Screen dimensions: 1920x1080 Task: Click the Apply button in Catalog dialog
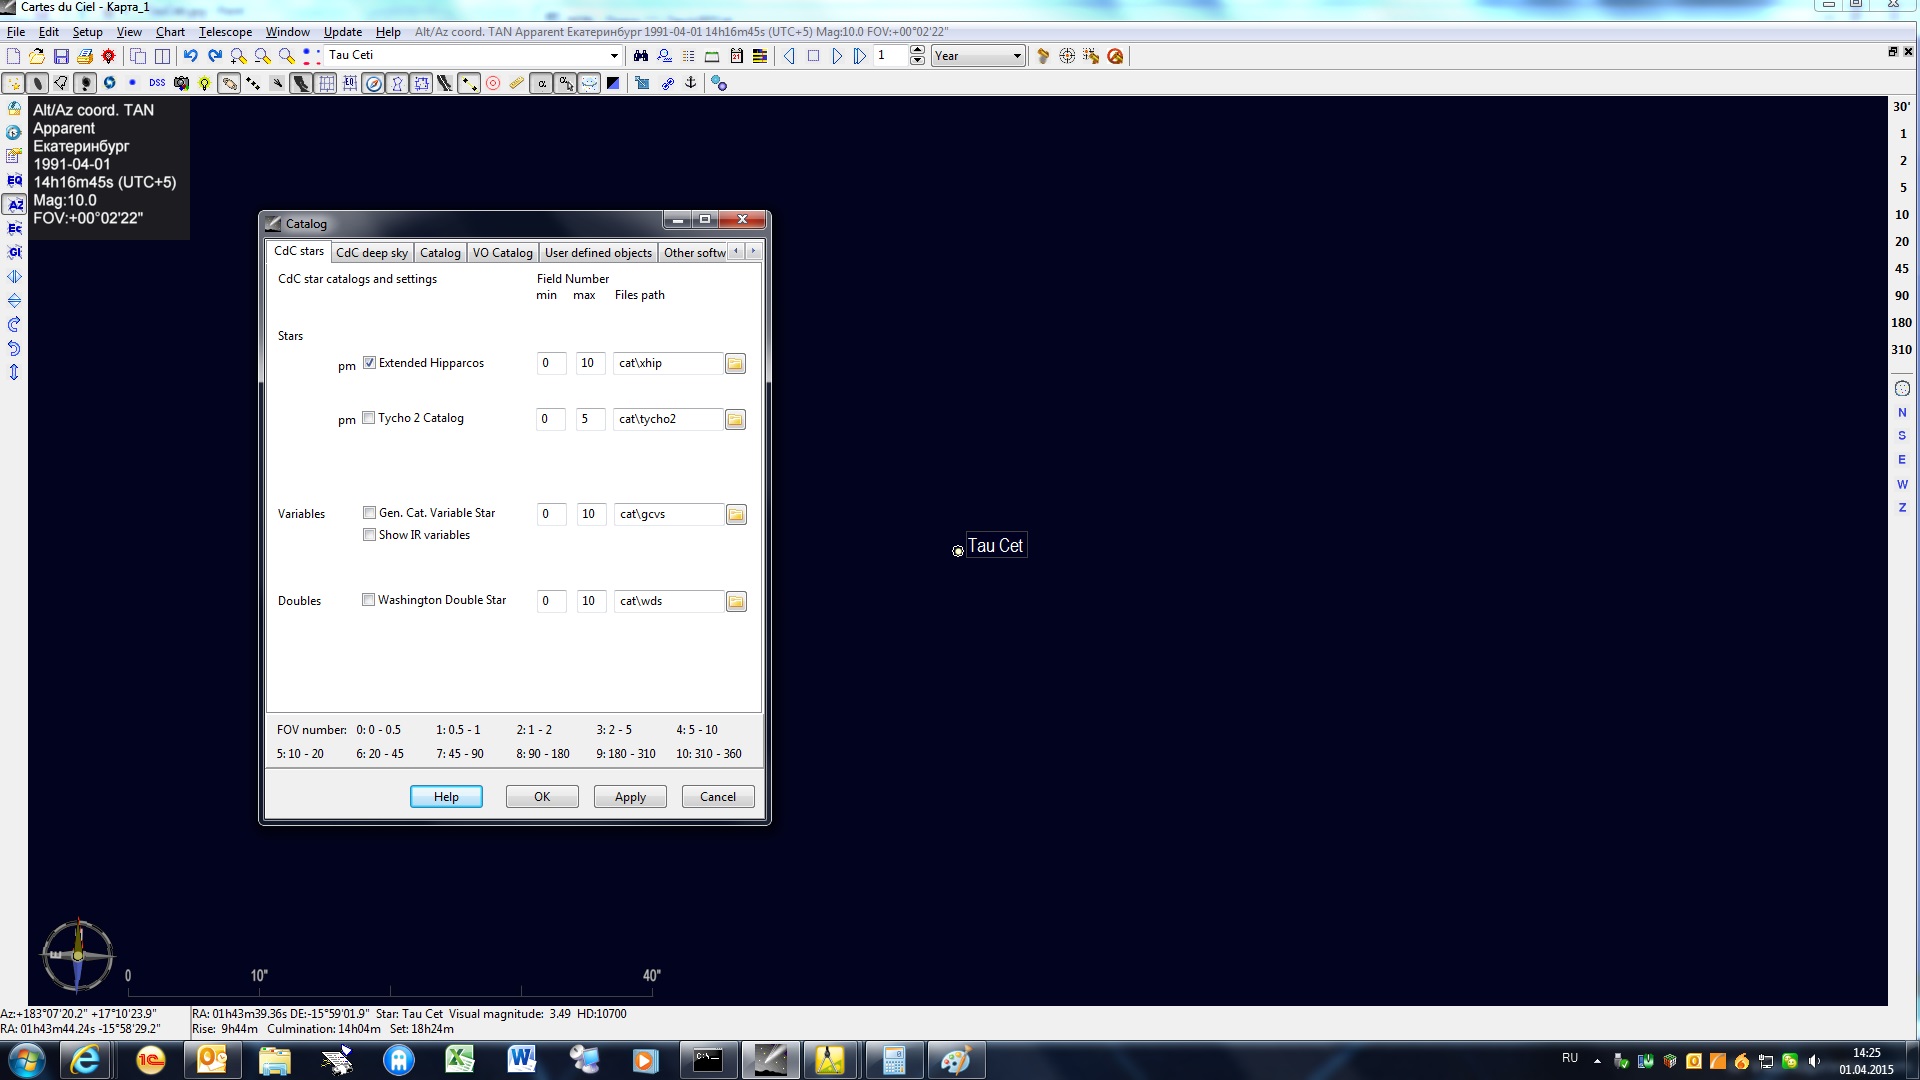pos(630,797)
